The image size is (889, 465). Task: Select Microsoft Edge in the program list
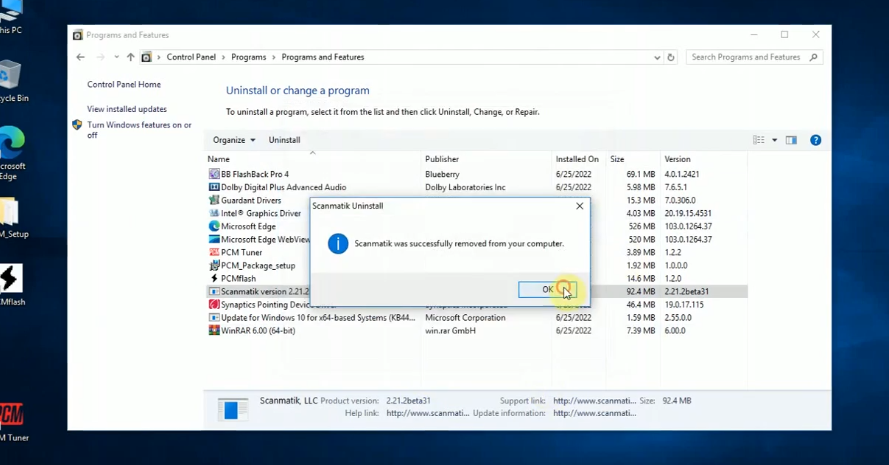248,226
